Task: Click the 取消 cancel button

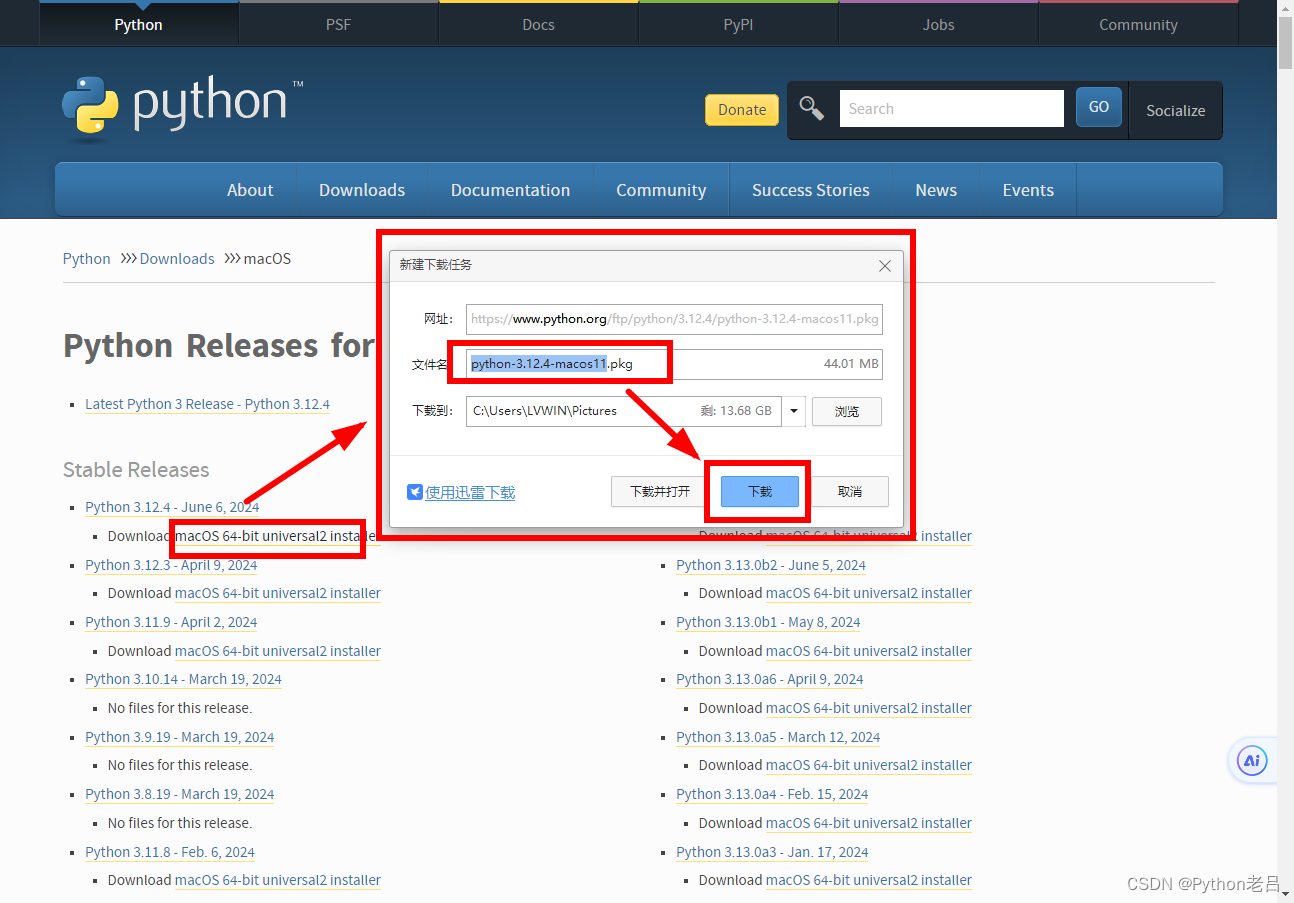Action: [x=849, y=492]
